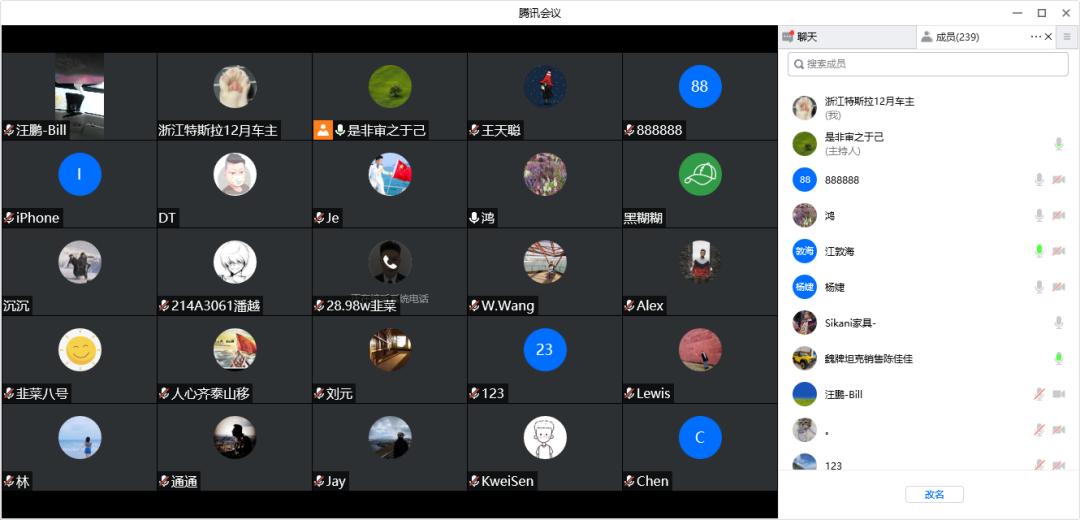
Task: Open the side panel hamburger menu
Action: [x=1068, y=37]
